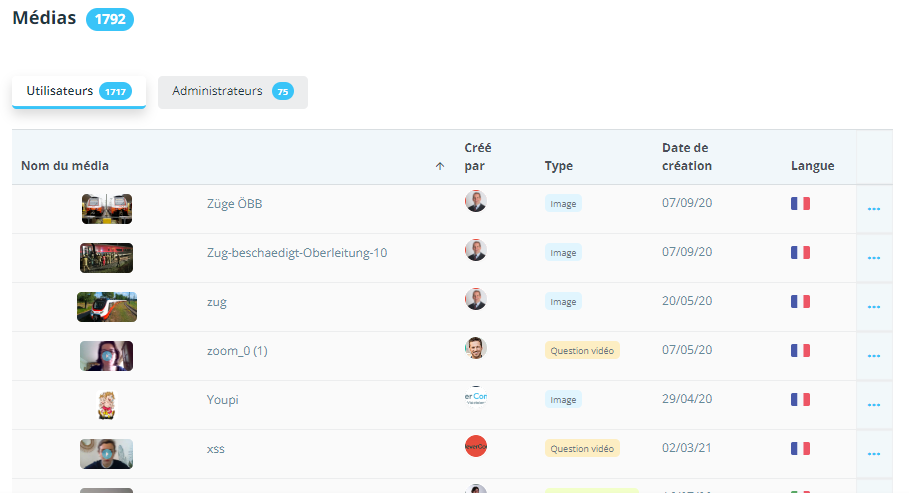Click Question vidéo tag in xss row
The height and width of the screenshot is (493, 909).
pyautogui.click(x=582, y=449)
